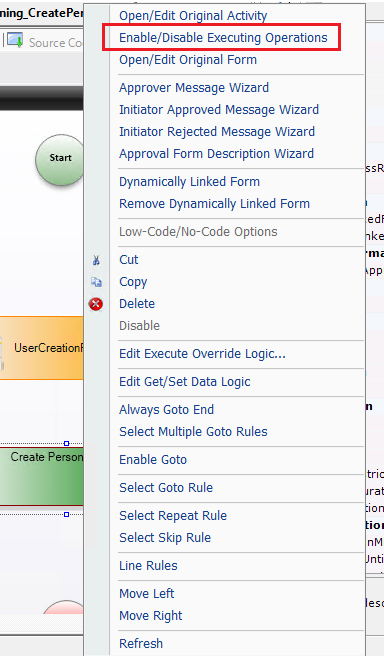Open Edit Get/Set Data Logic
The height and width of the screenshot is (656, 384).
(x=184, y=382)
